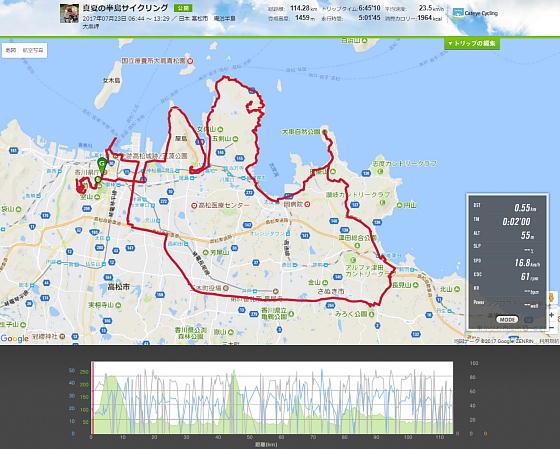Image resolution: width=560 pixels, height=449 pixels.
Task: Click the 志度カントリークラブ golf marker
Action: 380,171
